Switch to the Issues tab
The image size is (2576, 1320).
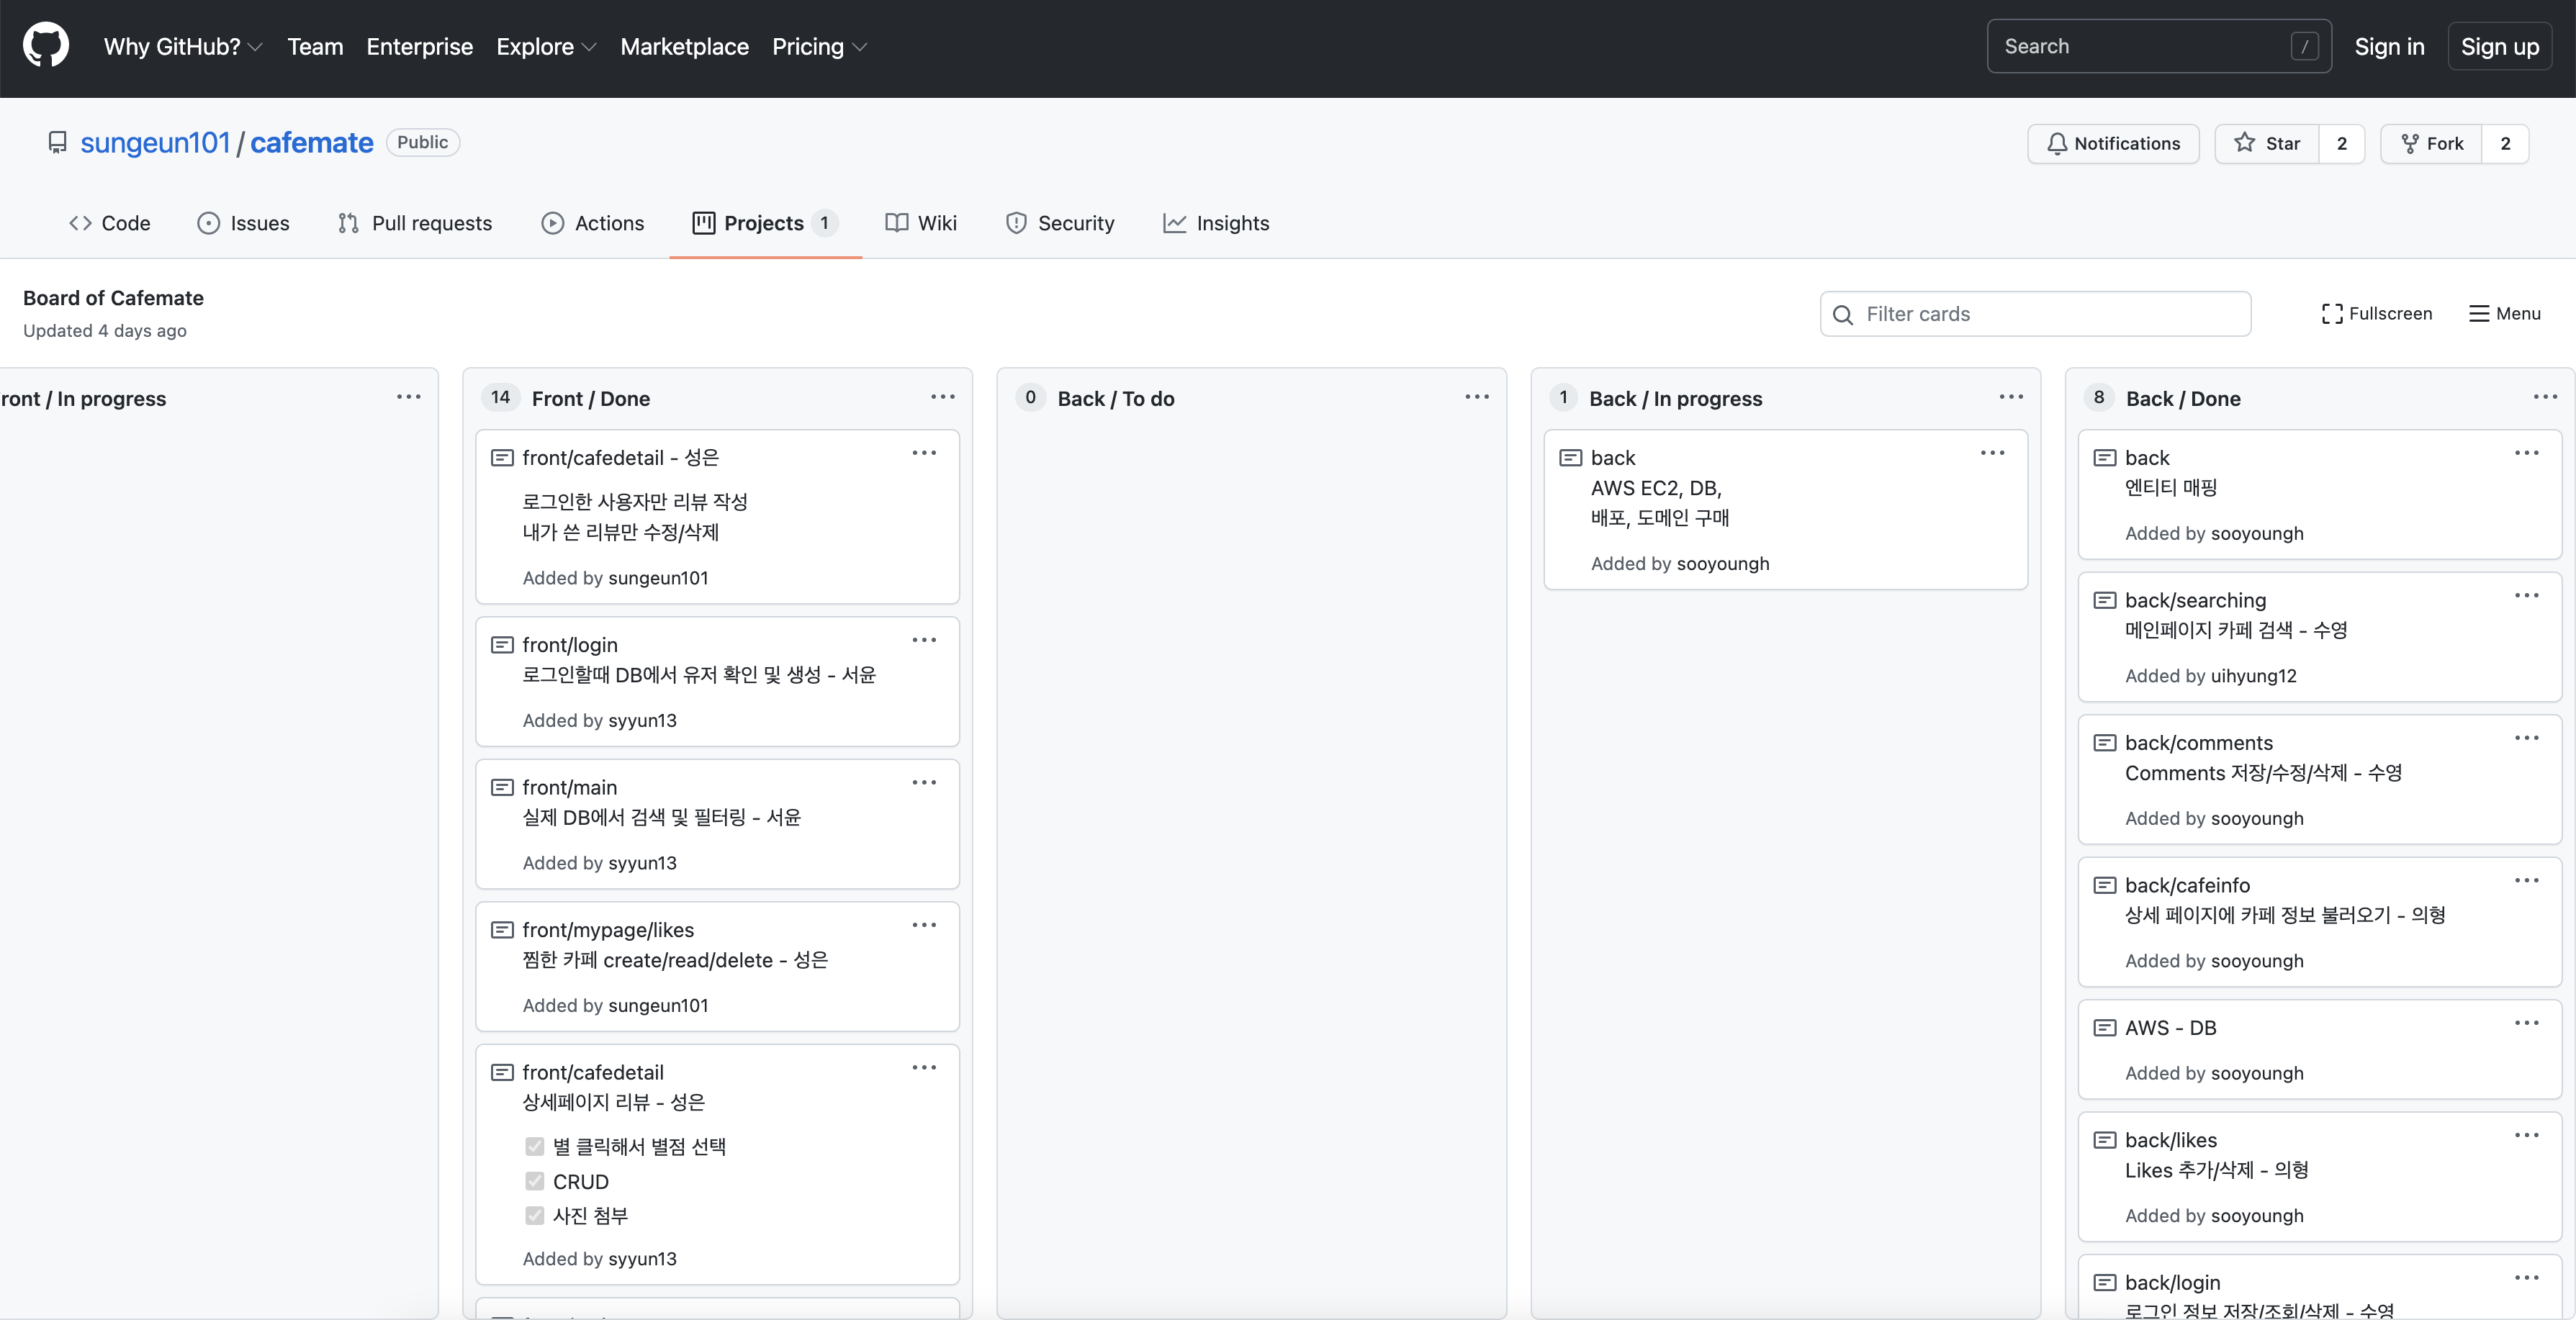tap(244, 223)
